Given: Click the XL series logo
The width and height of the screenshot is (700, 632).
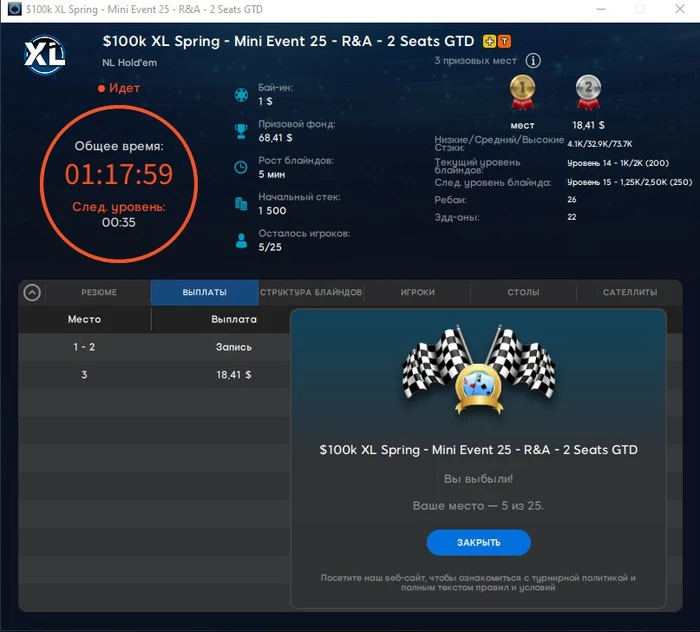Looking at the screenshot, I should click(x=45, y=55).
